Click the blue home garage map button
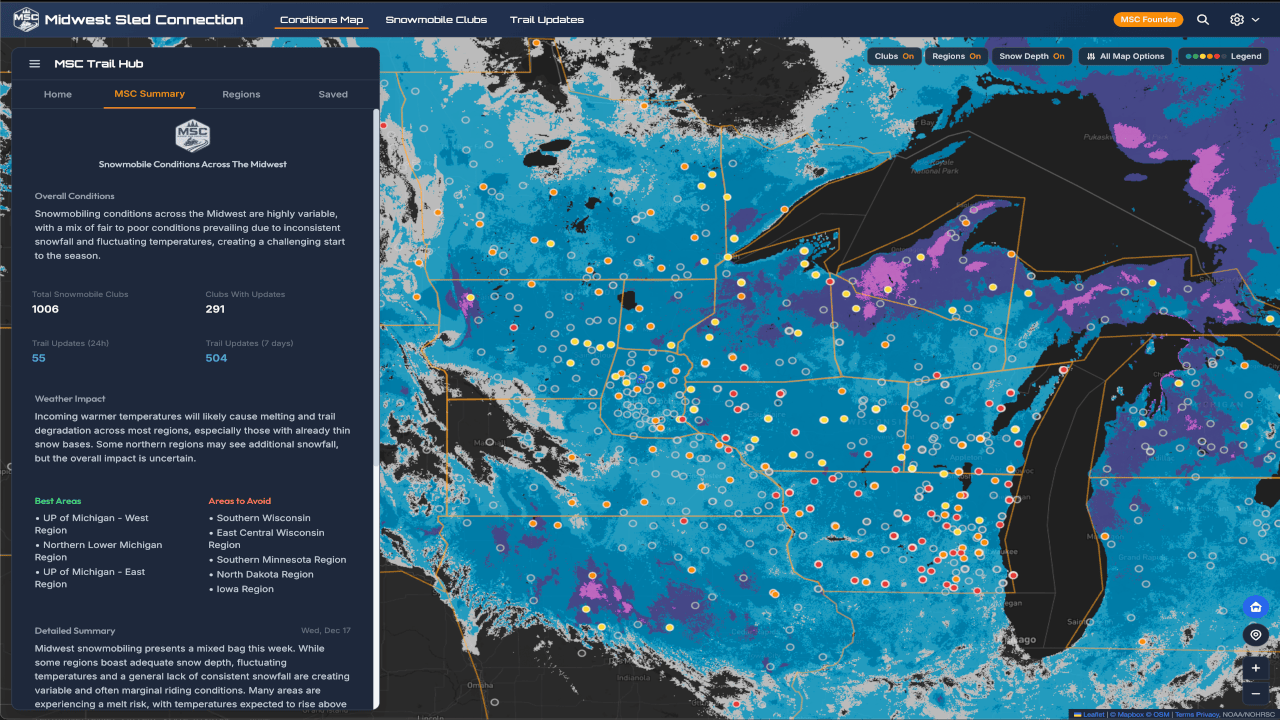 click(x=1256, y=606)
